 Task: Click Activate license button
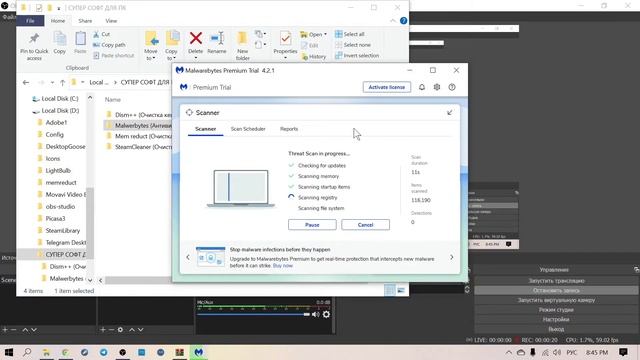[x=387, y=87]
